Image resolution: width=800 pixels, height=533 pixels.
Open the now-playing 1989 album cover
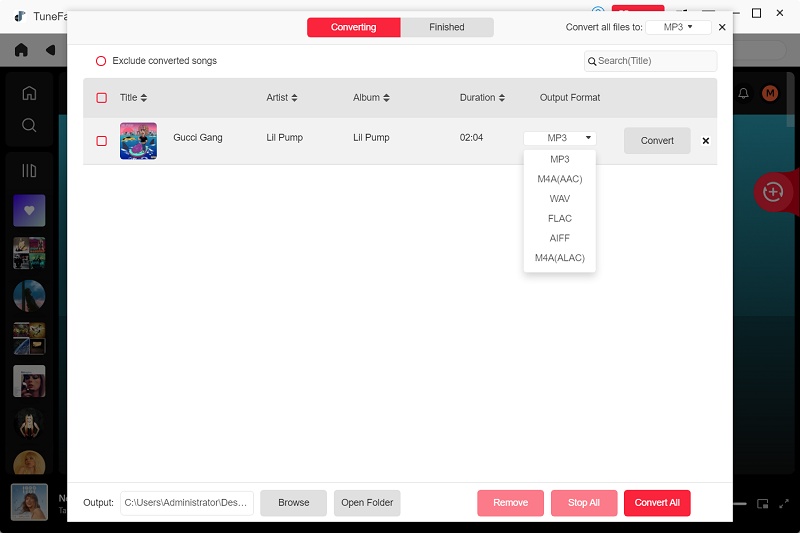pyautogui.click(x=29, y=502)
